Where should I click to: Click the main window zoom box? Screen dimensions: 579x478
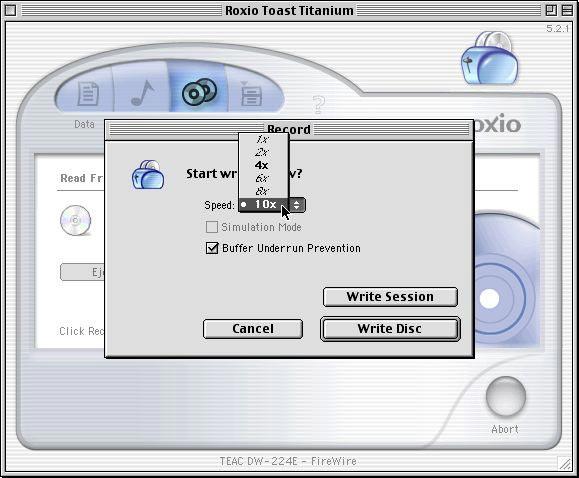pyautogui.click(x=551, y=10)
